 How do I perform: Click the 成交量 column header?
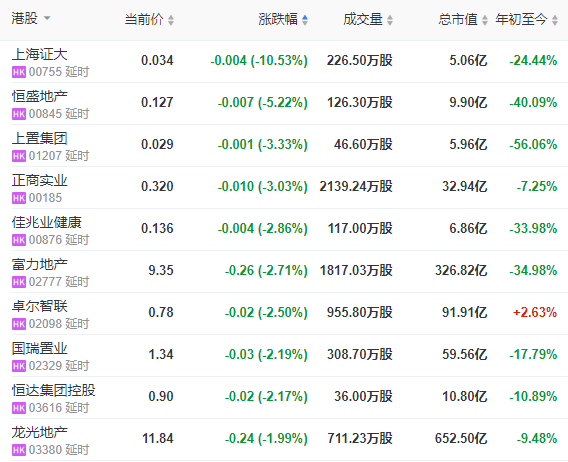[x=363, y=19]
